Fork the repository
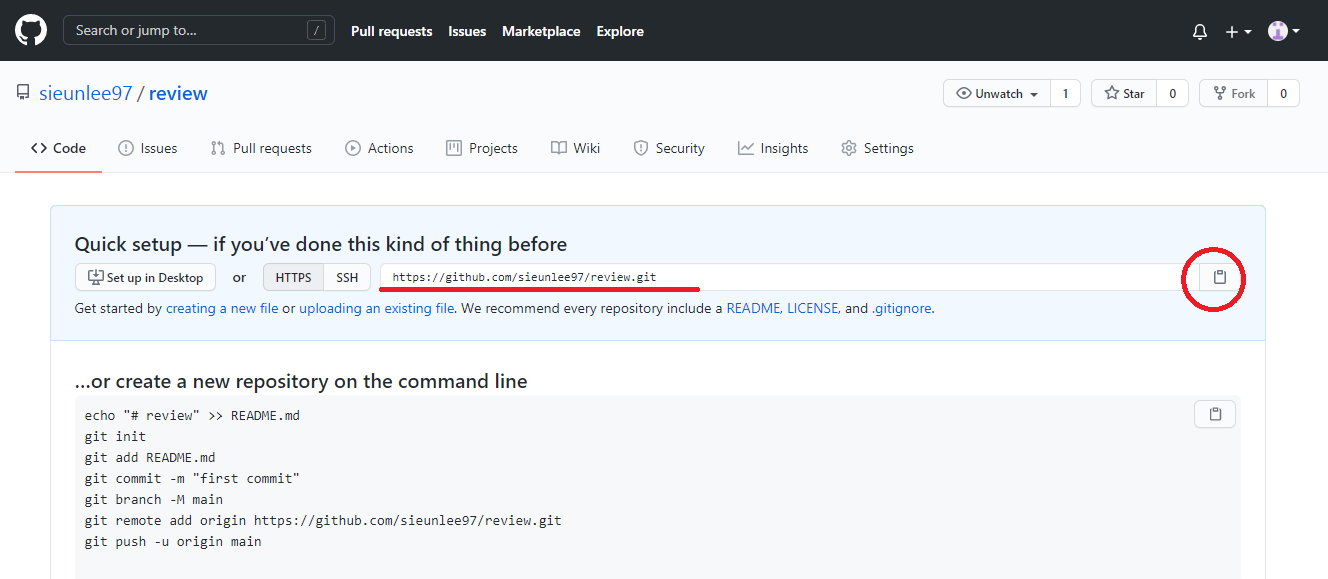This screenshot has width=1328, height=579. point(1233,93)
